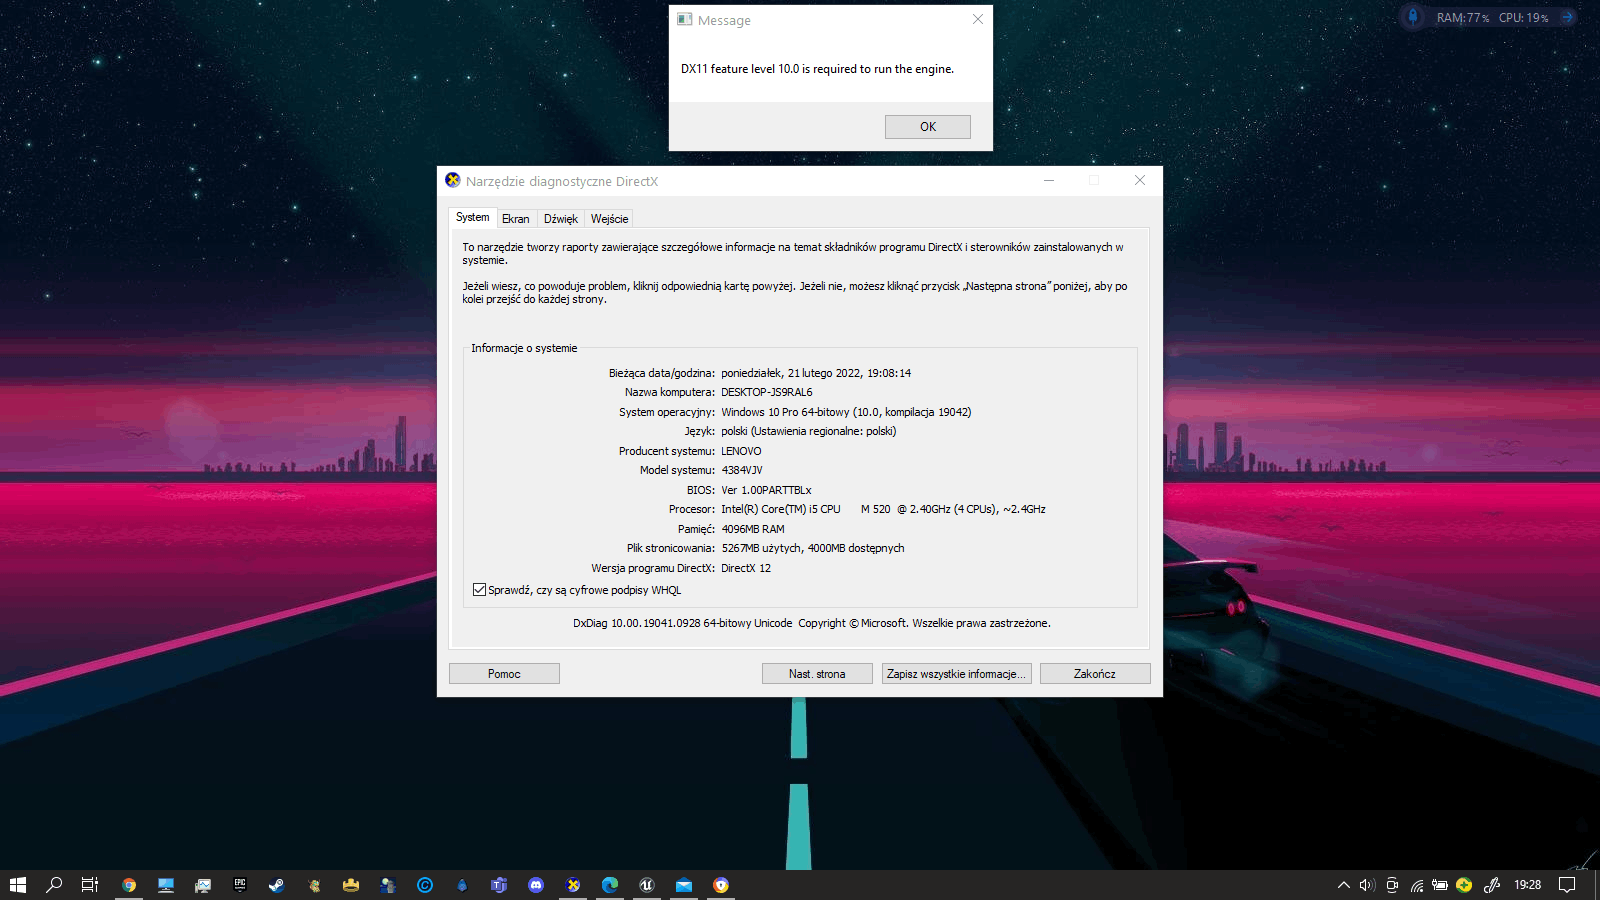Close the DirectX diagnostic tool window
This screenshot has height=900, width=1600.
coord(1140,180)
